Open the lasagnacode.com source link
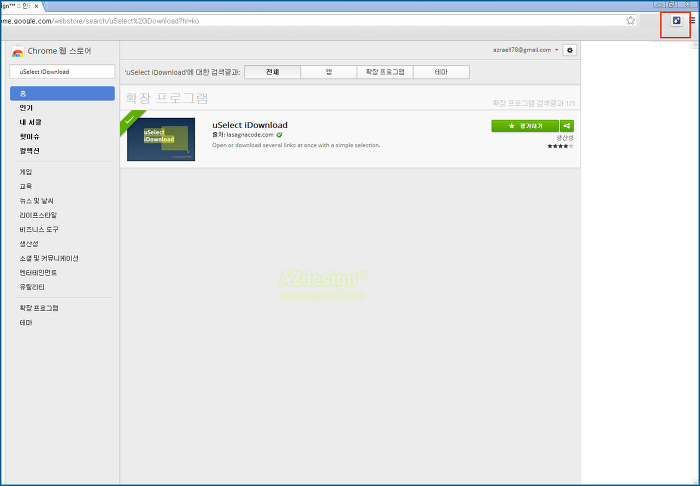The height and width of the screenshot is (486, 700). click(x=250, y=134)
